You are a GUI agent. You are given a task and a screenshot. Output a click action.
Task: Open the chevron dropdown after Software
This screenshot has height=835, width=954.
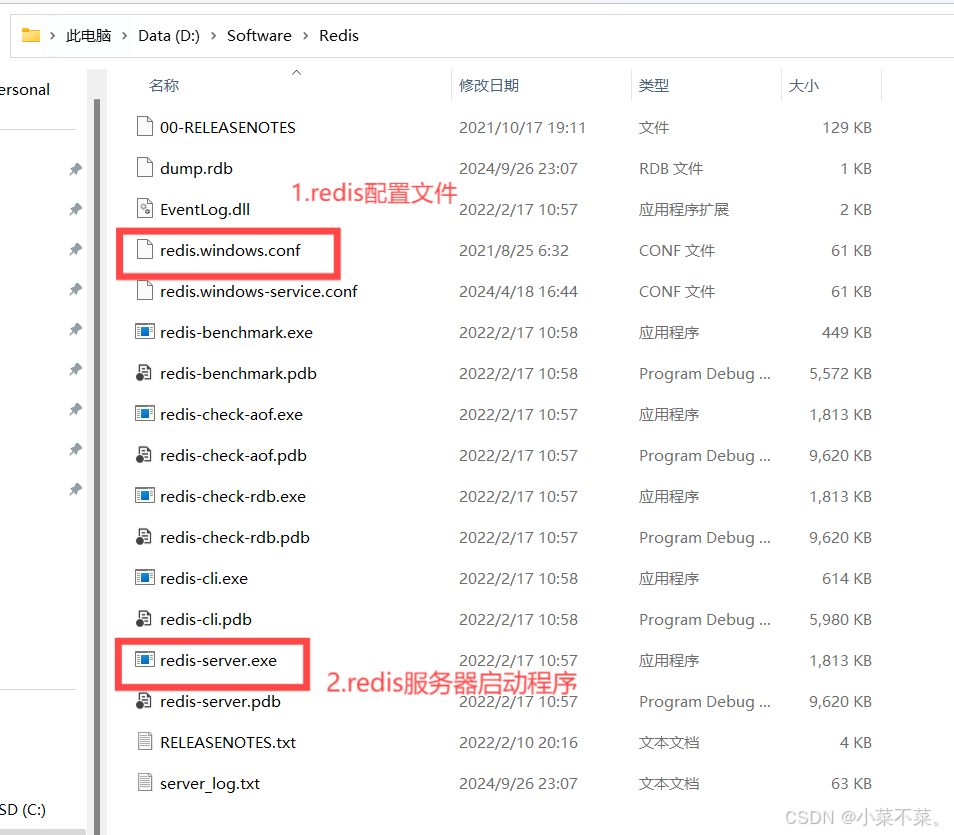(305, 36)
